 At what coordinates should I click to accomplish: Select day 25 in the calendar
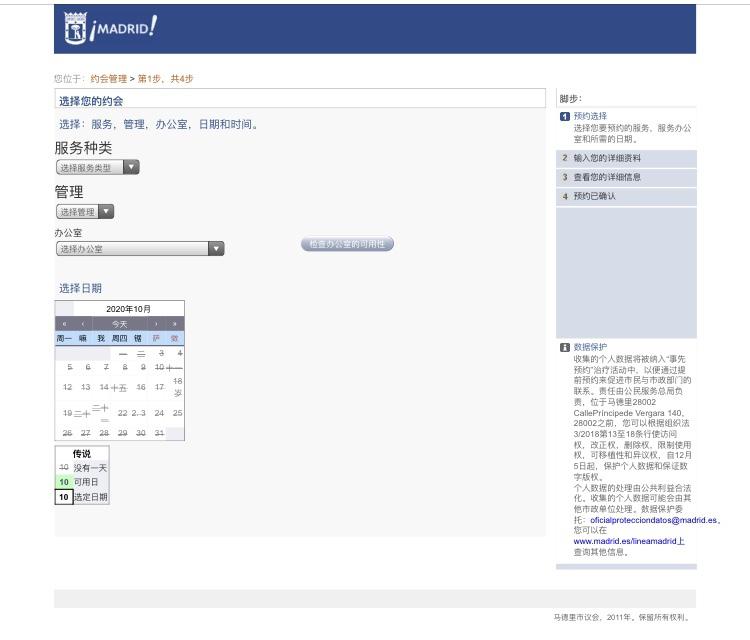click(x=177, y=413)
